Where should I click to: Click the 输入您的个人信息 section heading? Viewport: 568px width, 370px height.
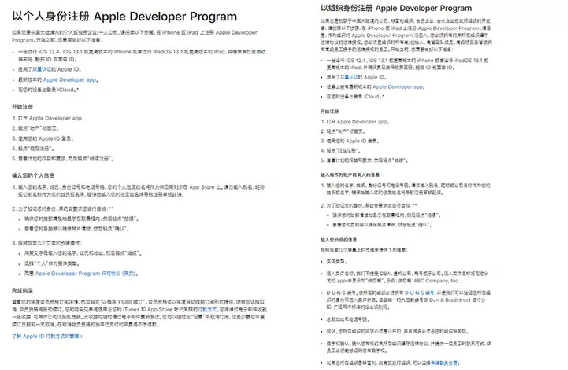click(33, 175)
